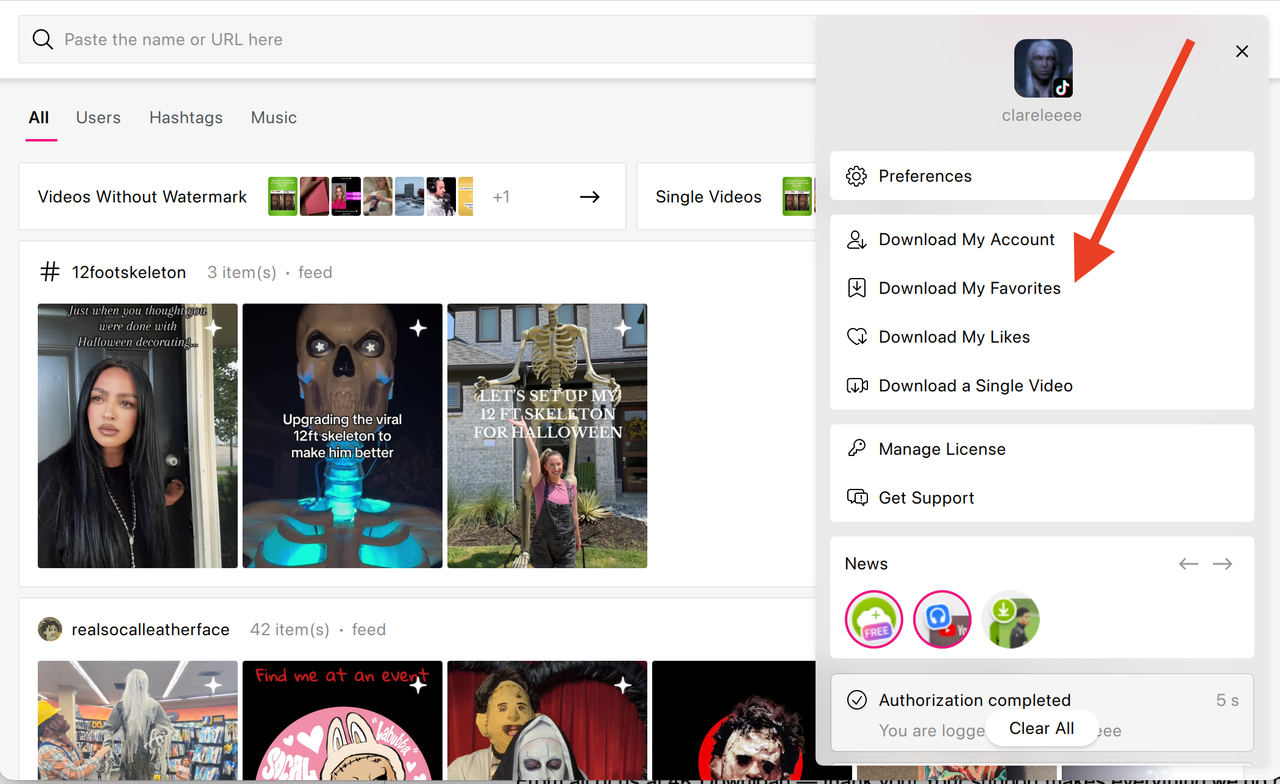Switch to the Users tab
The image size is (1280, 784).
pos(98,118)
